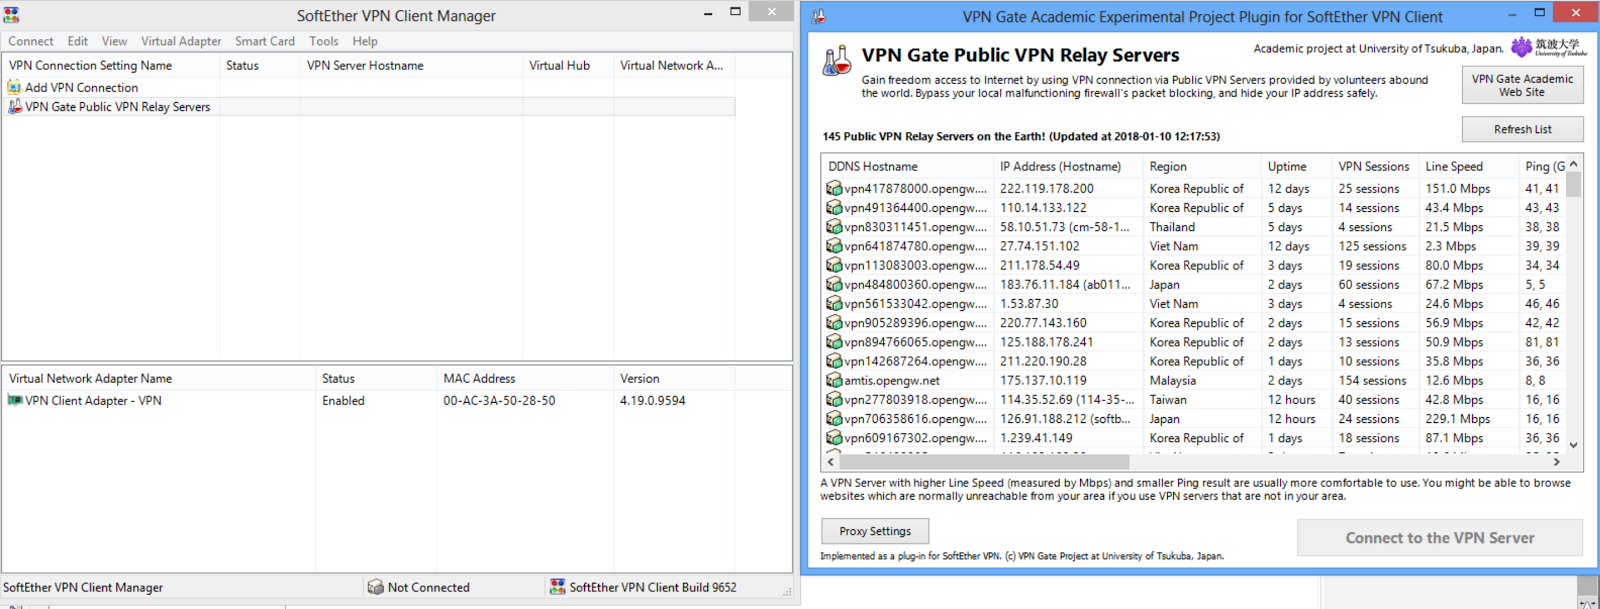Click the Enabled status of the VPN adapter

(343, 400)
